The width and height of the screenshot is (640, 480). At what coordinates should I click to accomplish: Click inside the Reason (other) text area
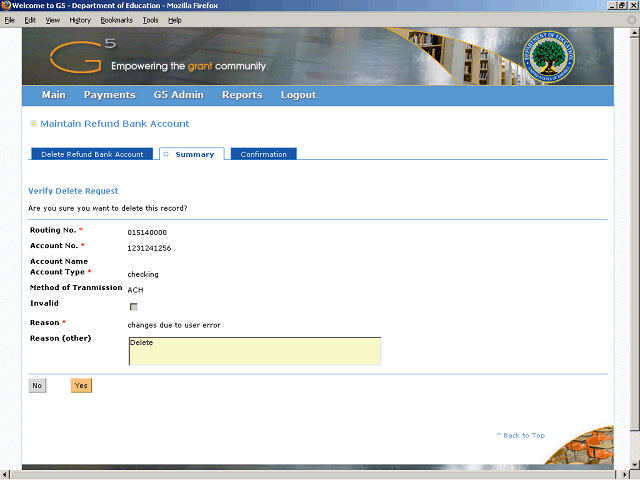tap(255, 351)
